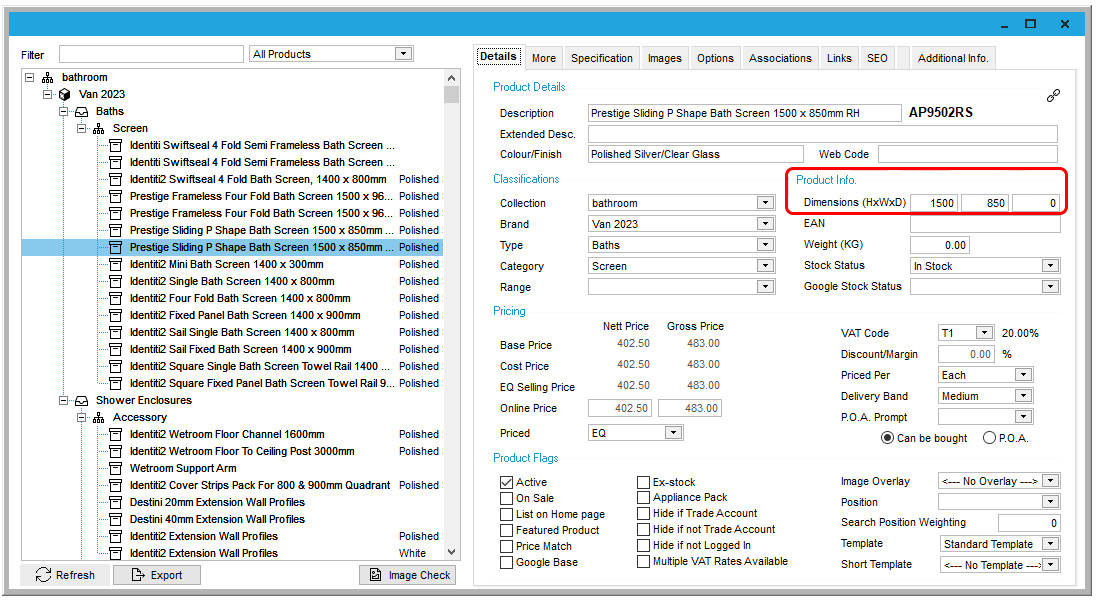This screenshot has height=601, width=1099.
Task: Open the Delivery Band dropdown
Action: (1023, 396)
